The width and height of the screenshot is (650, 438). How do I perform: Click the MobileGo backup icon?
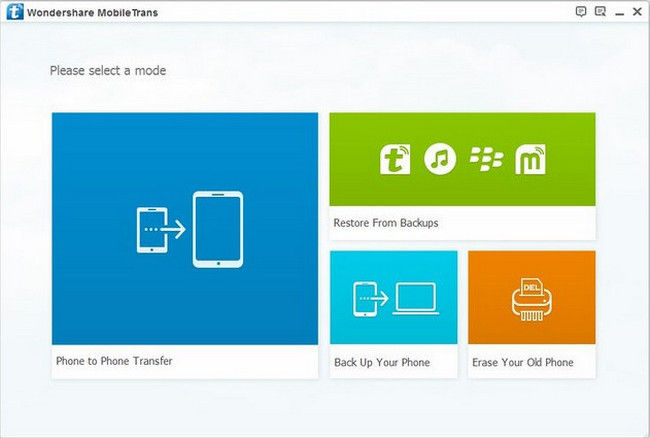(530, 159)
